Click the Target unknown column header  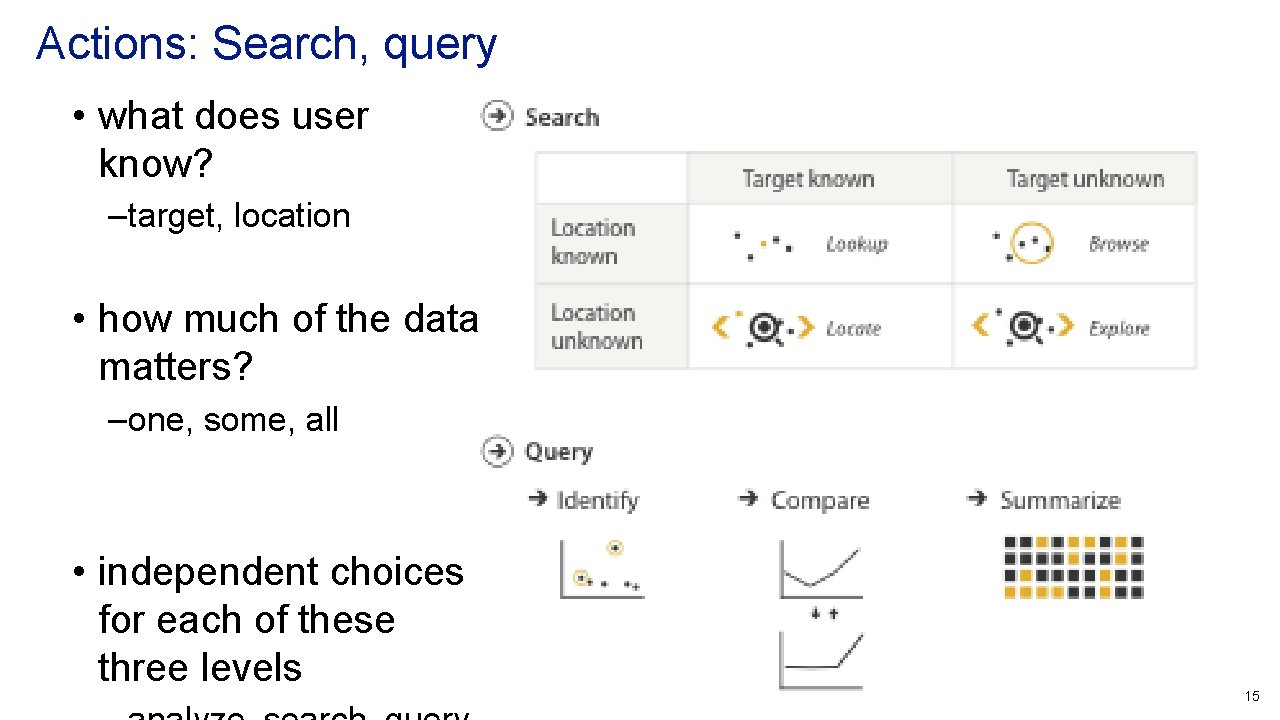pos(1085,179)
